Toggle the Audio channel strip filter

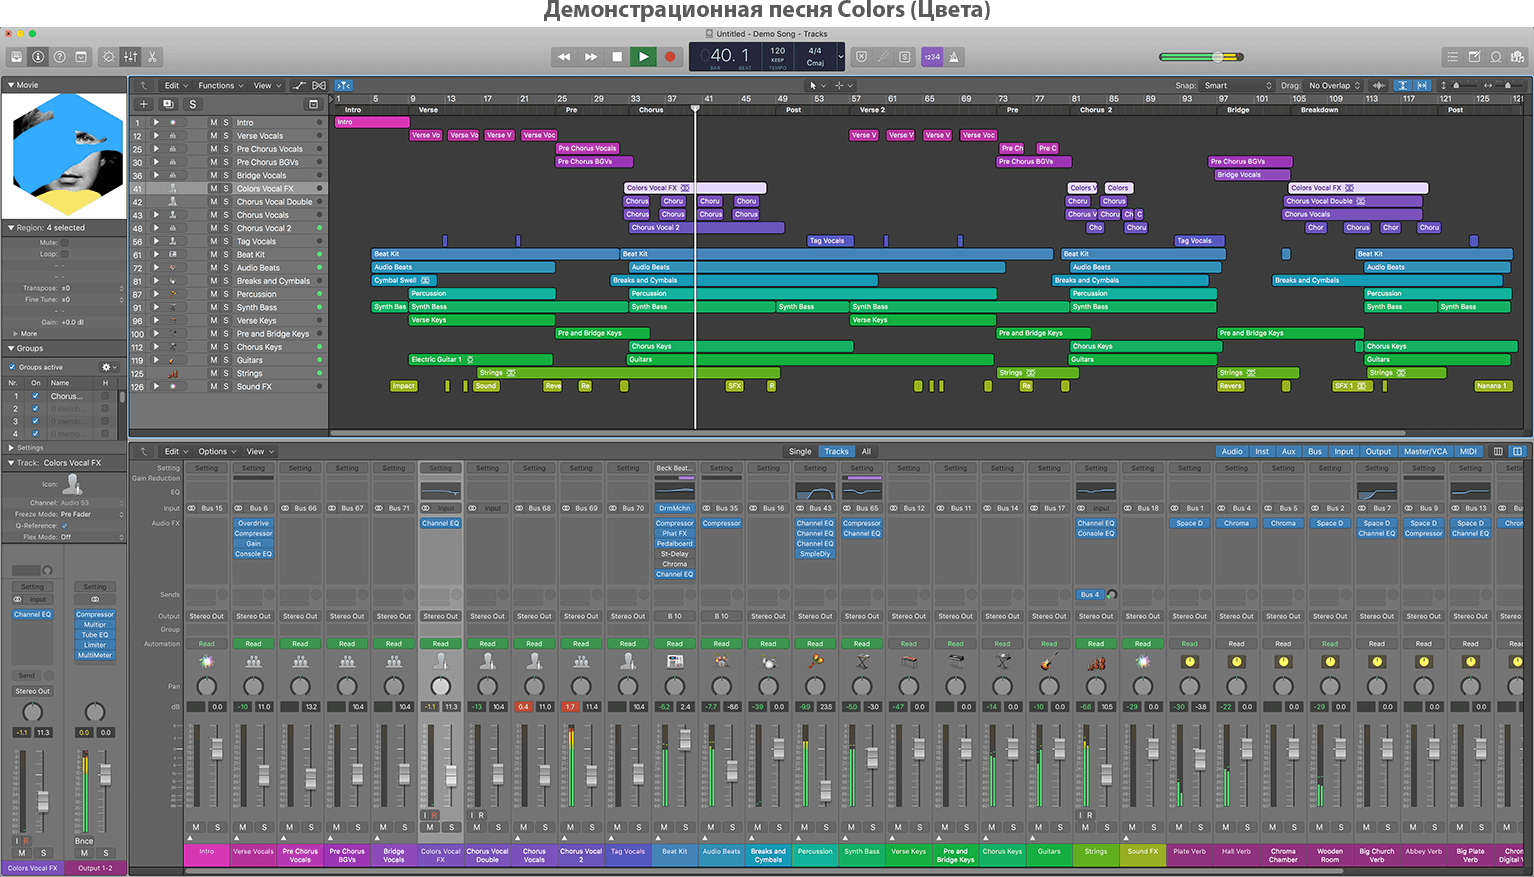click(1232, 452)
